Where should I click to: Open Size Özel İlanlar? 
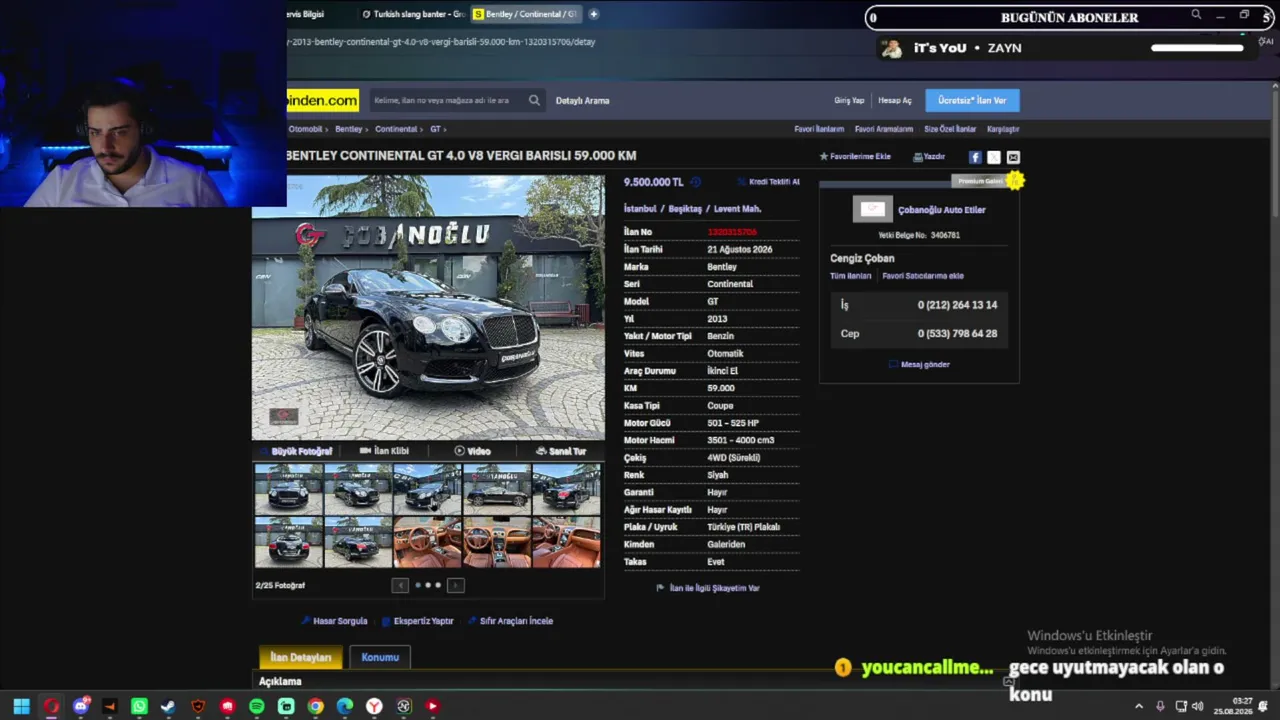tap(950, 129)
